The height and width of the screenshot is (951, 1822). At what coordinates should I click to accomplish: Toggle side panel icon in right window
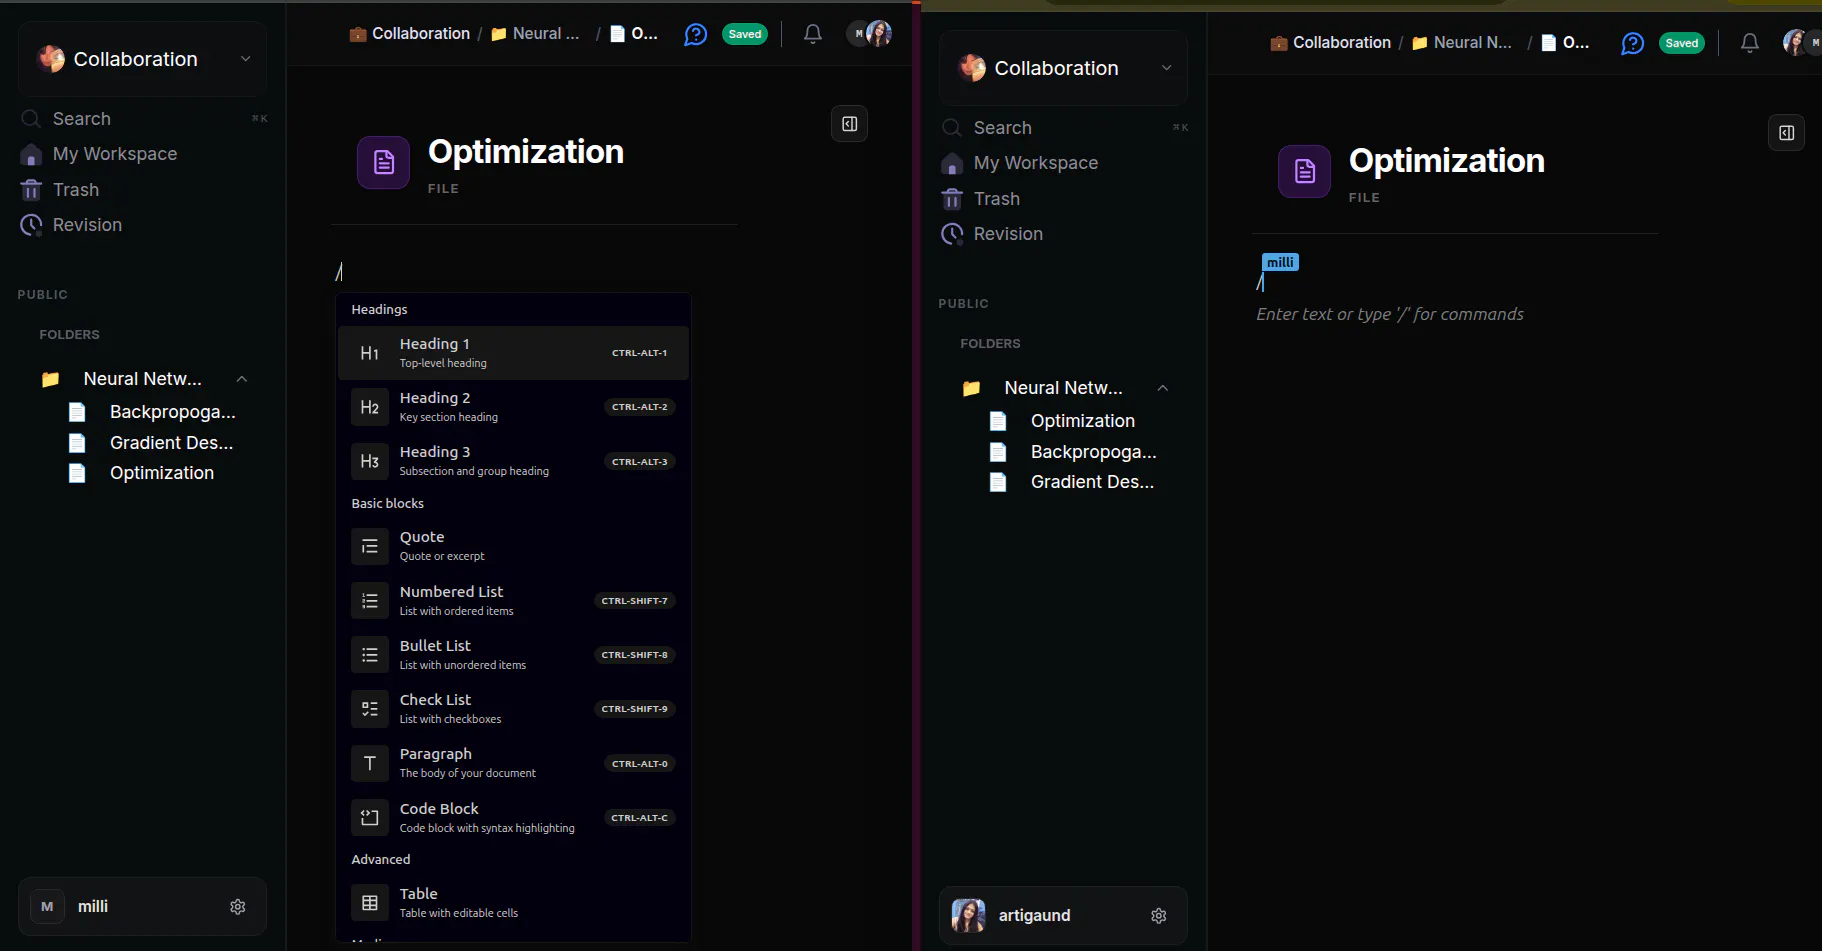pos(1787,133)
